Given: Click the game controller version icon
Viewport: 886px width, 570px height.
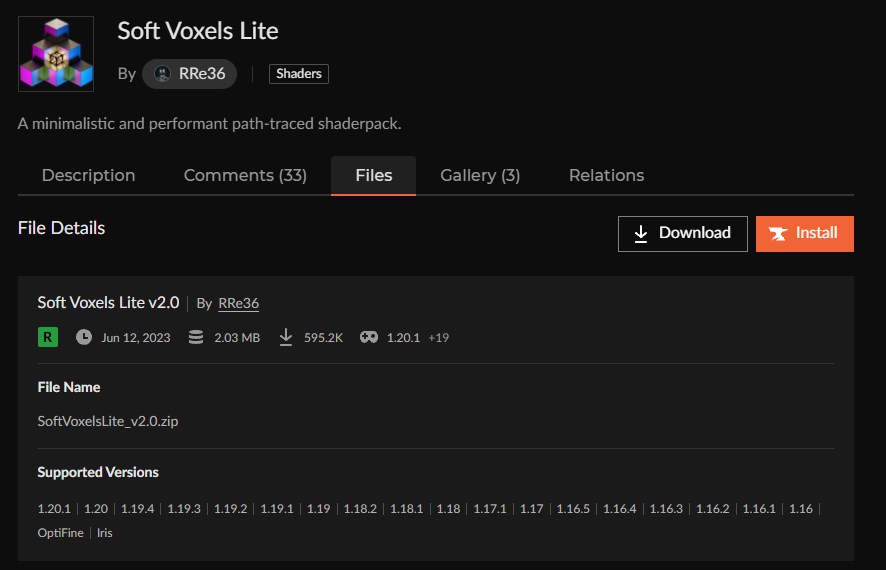Looking at the screenshot, I should pos(369,337).
